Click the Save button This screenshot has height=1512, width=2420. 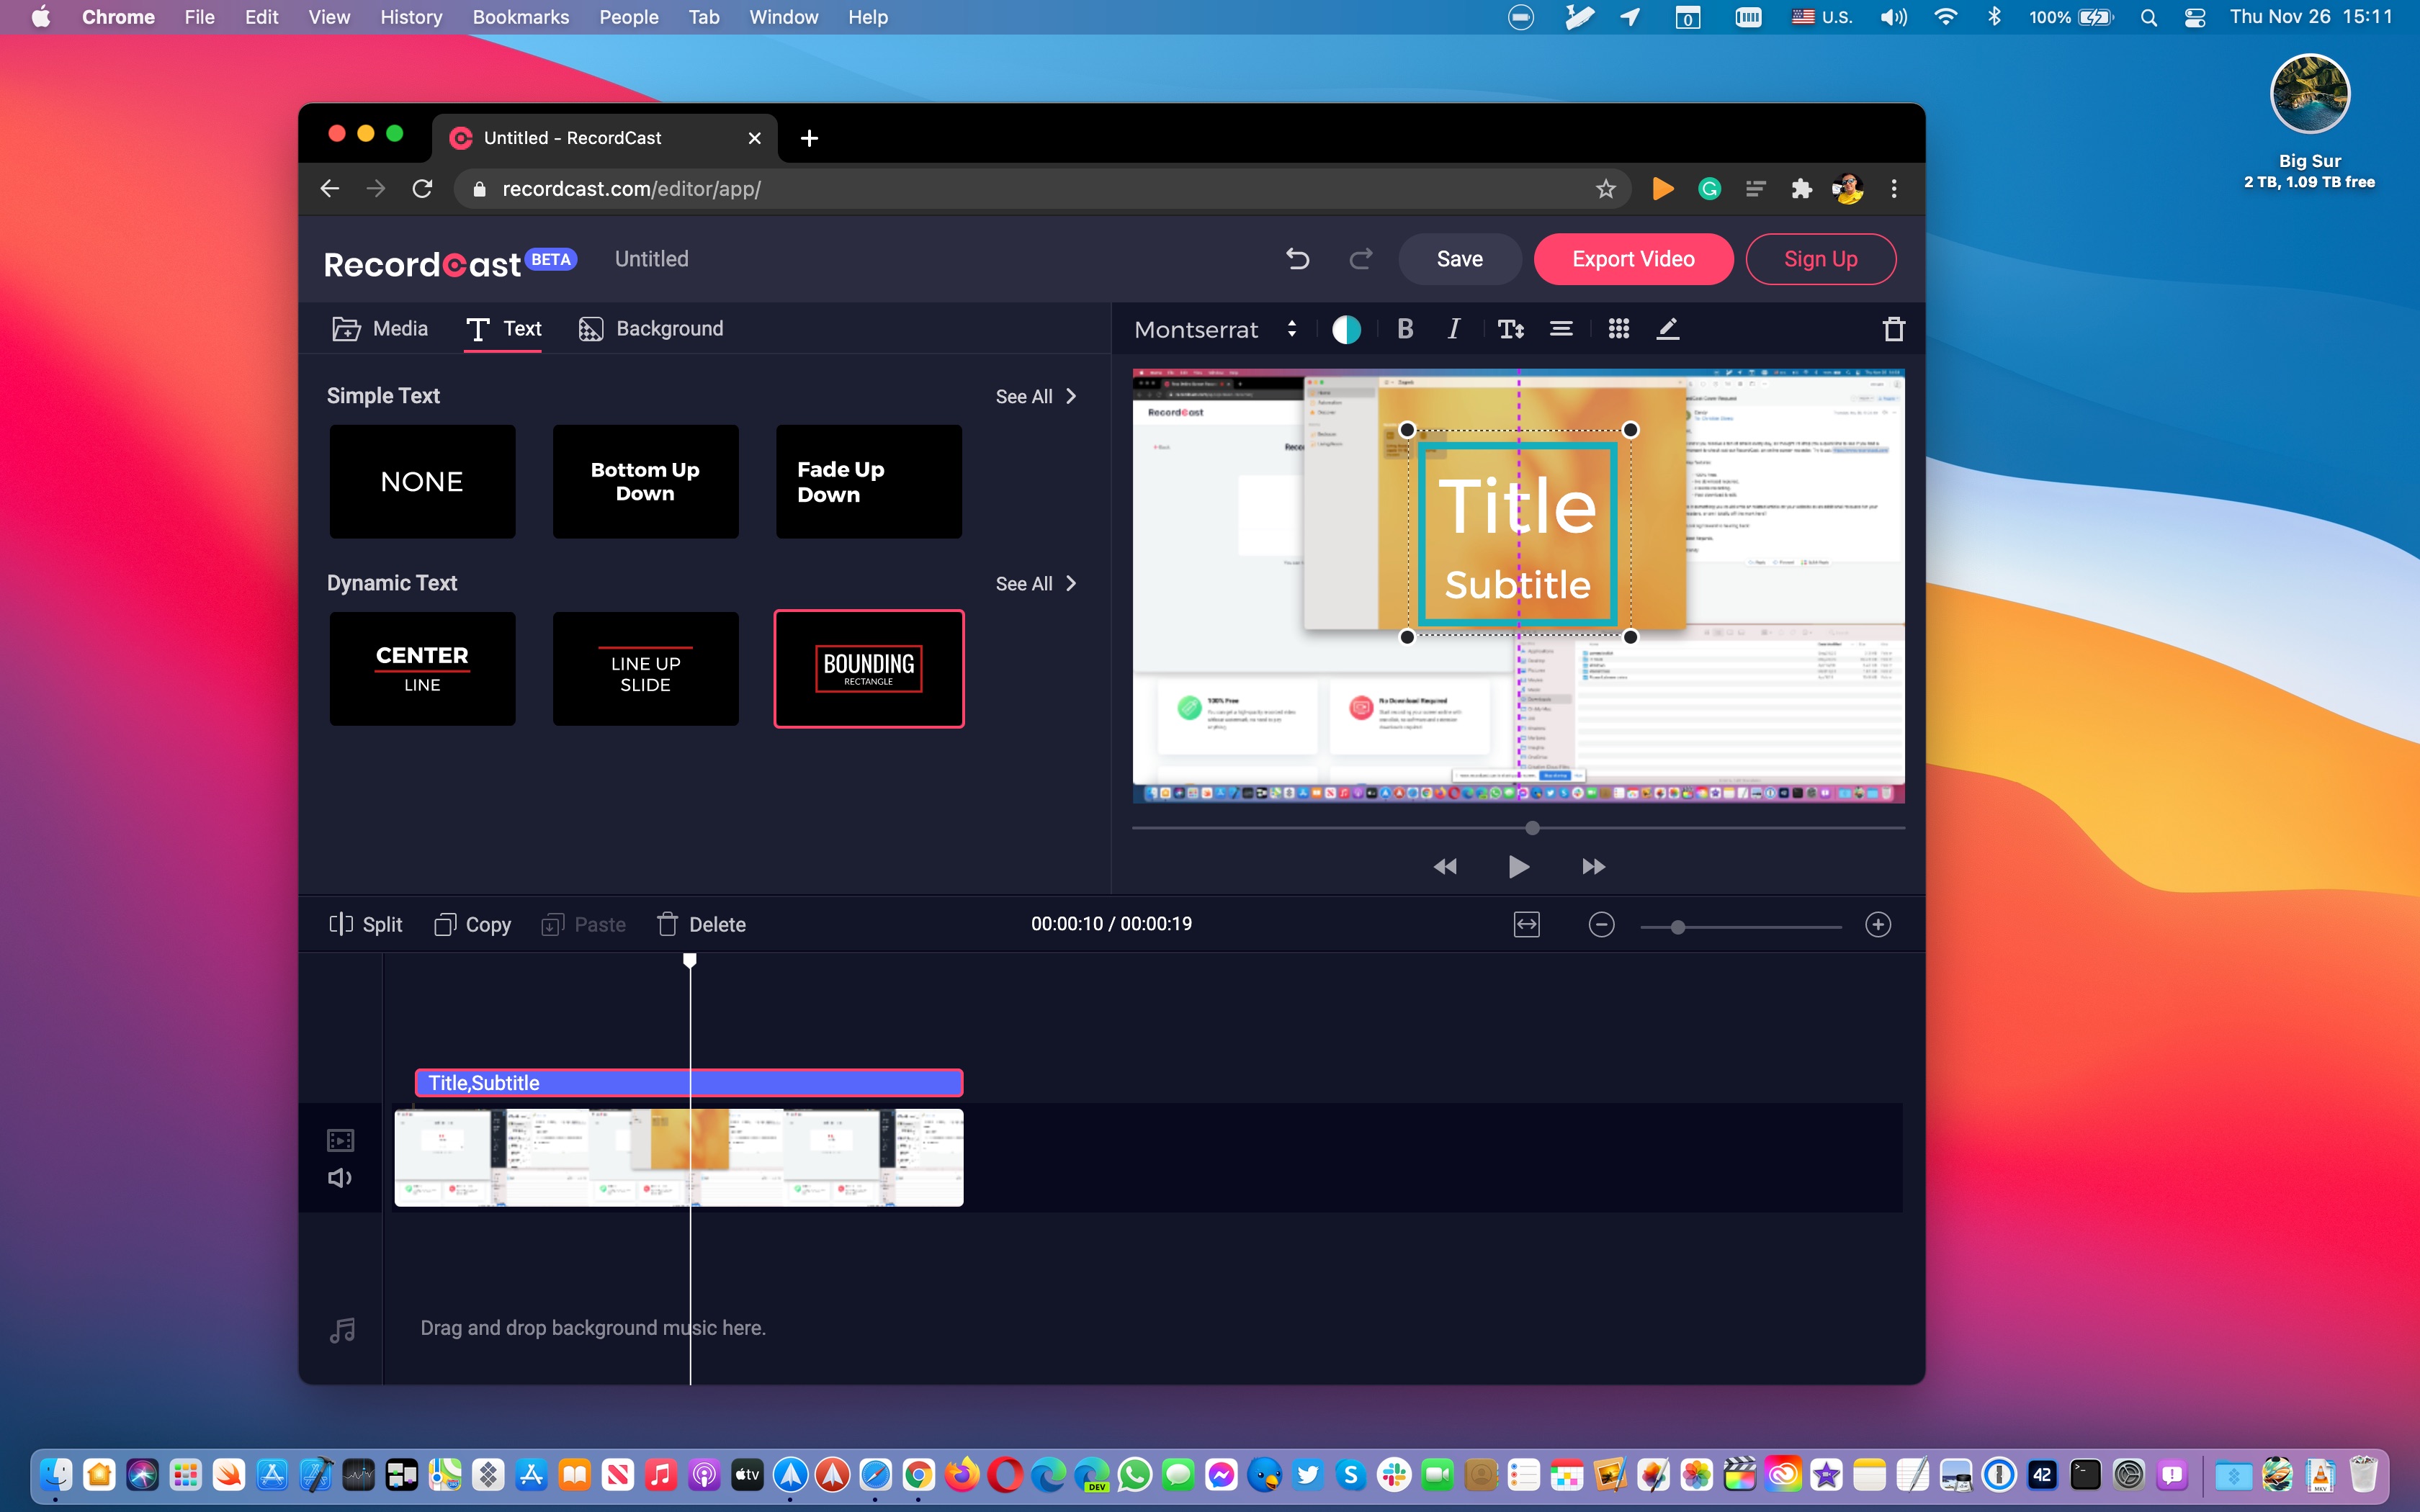[x=1459, y=259]
